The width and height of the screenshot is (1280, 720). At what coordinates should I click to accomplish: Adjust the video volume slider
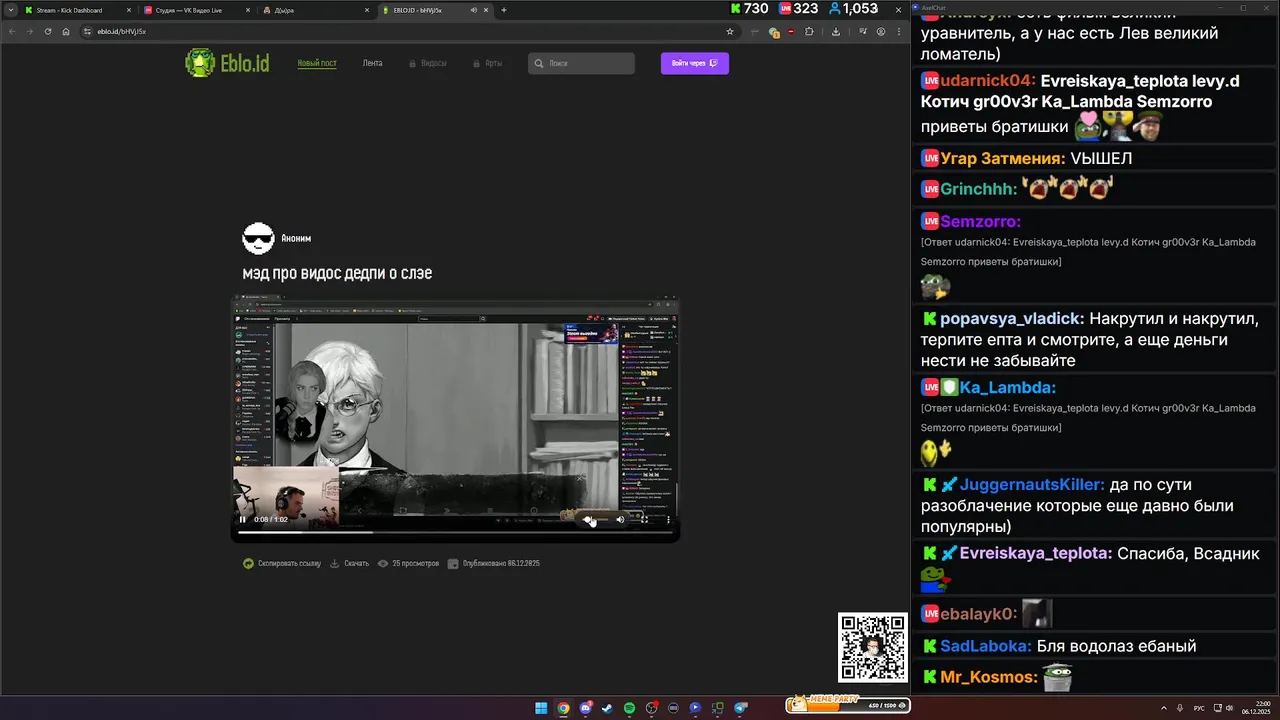pos(598,519)
